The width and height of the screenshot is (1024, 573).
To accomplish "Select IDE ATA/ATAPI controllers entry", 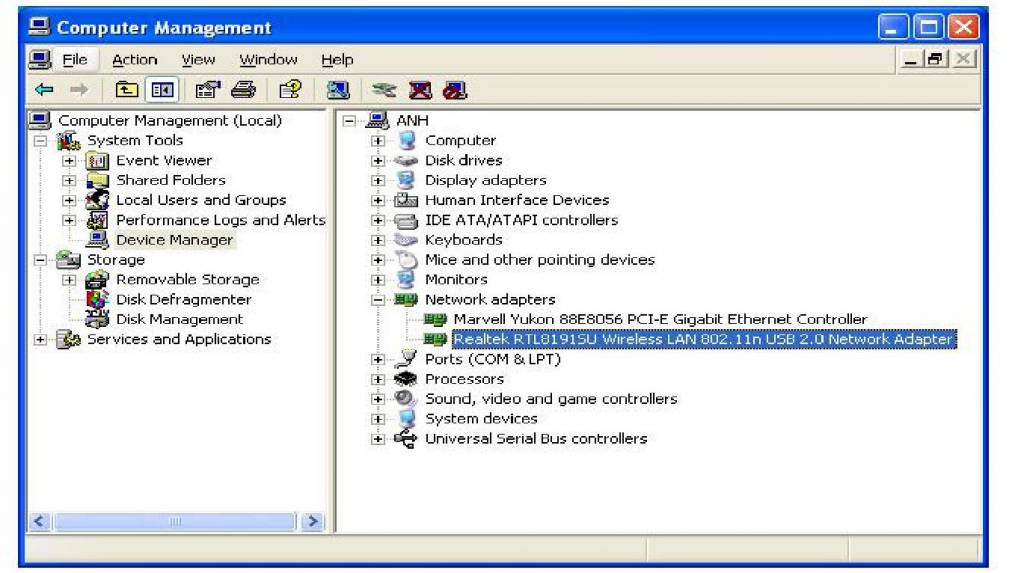I will [x=521, y=220].
